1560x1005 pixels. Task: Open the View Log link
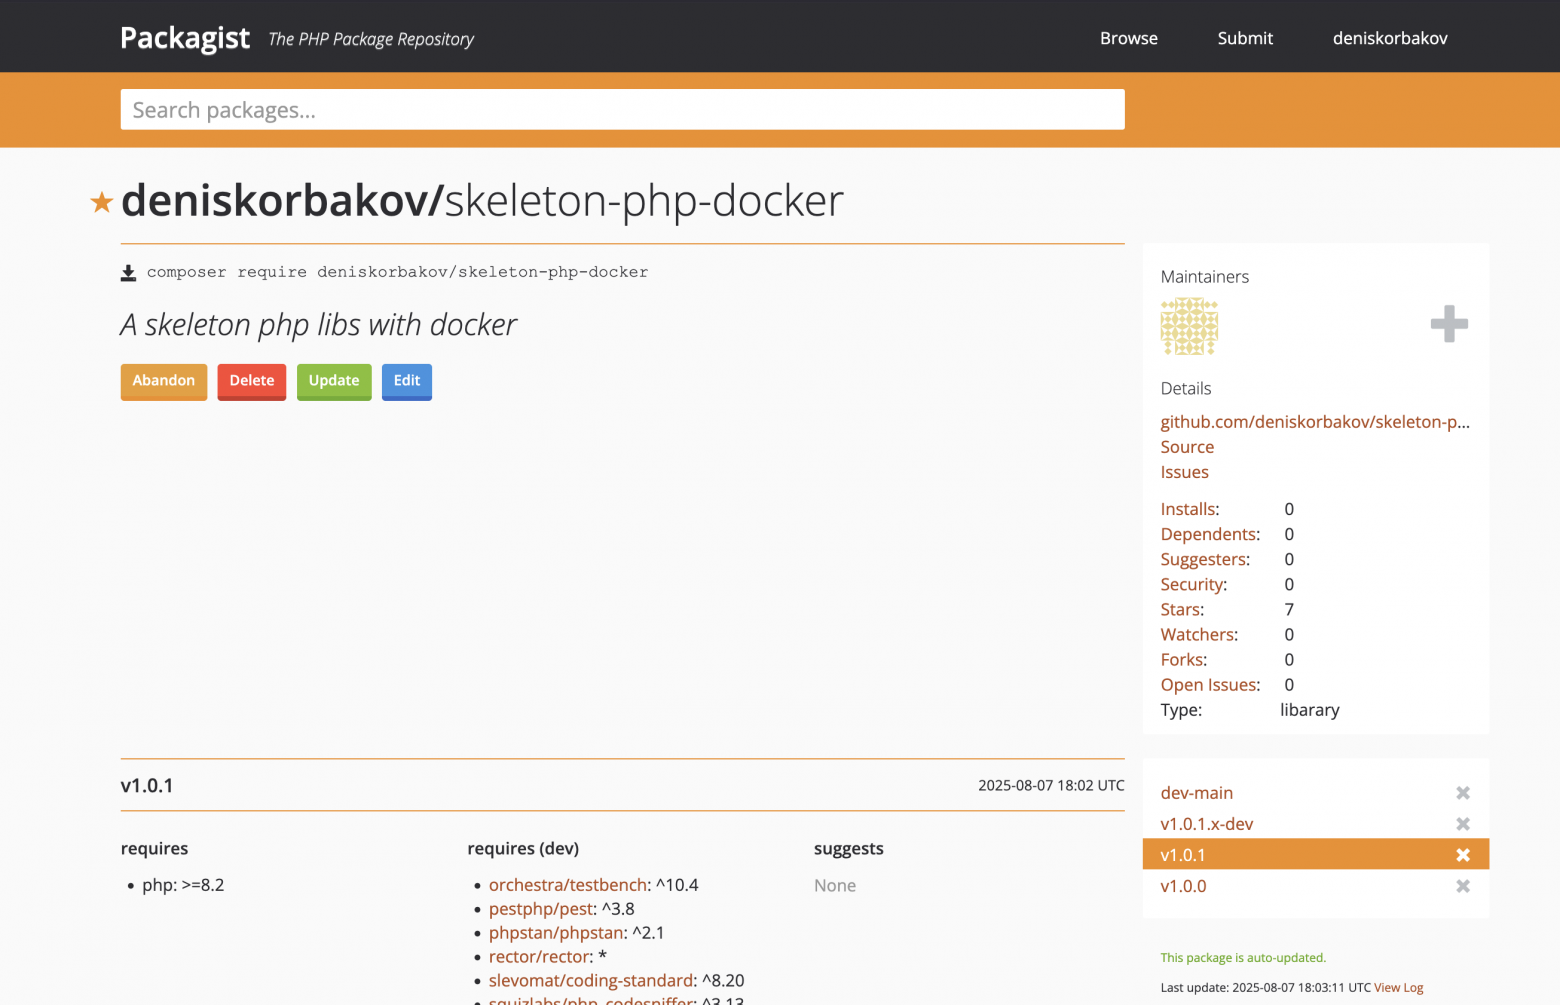1398,987
